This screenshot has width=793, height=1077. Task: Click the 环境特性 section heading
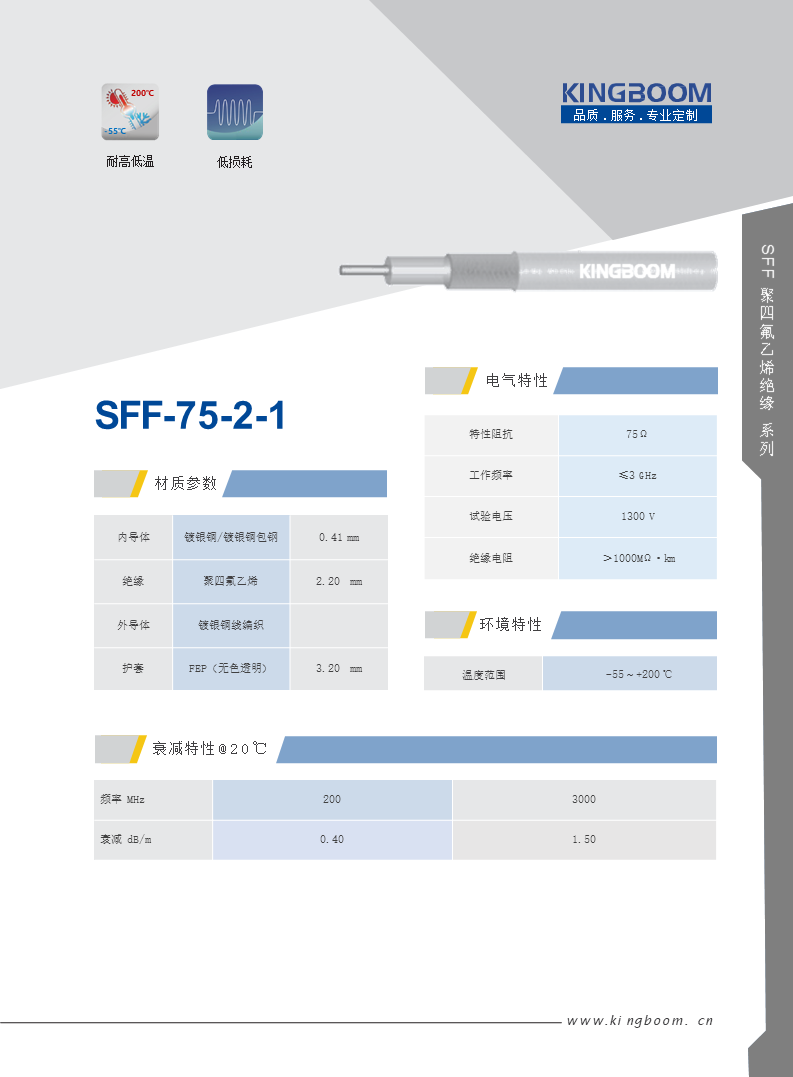(510, 624)
